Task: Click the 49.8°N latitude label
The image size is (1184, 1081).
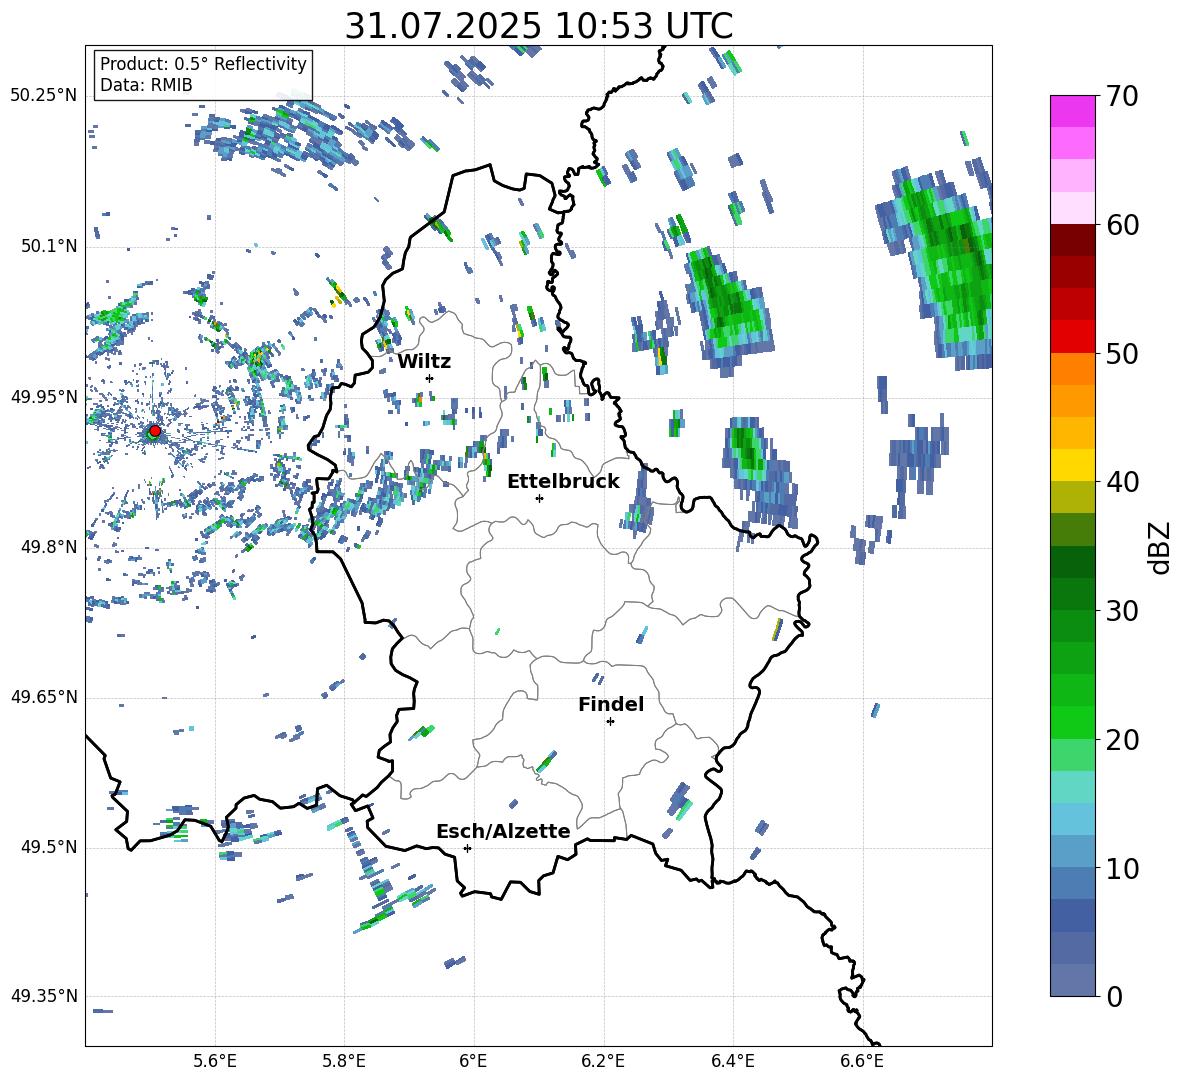Action: pos(49,547)
